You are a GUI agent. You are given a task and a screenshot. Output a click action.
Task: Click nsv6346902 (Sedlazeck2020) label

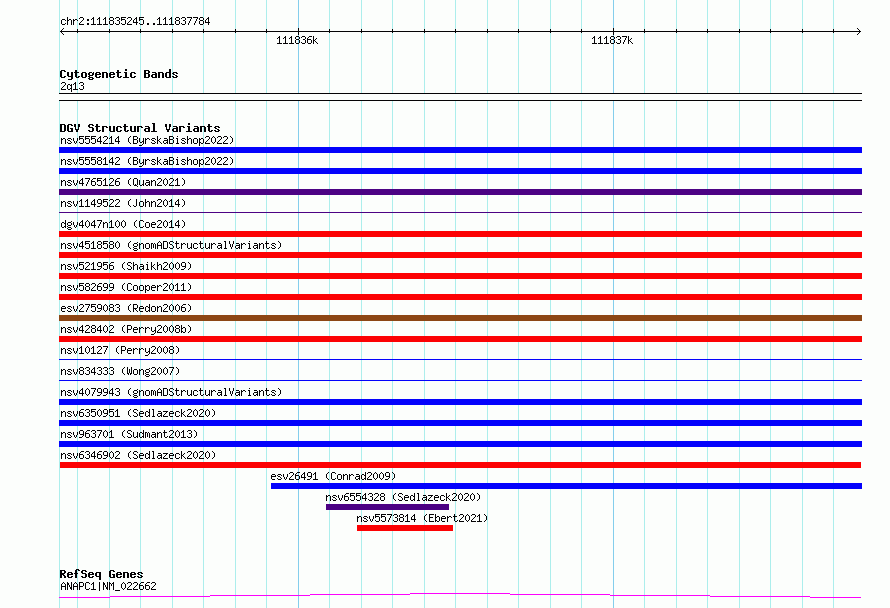[x=138, y=455]
